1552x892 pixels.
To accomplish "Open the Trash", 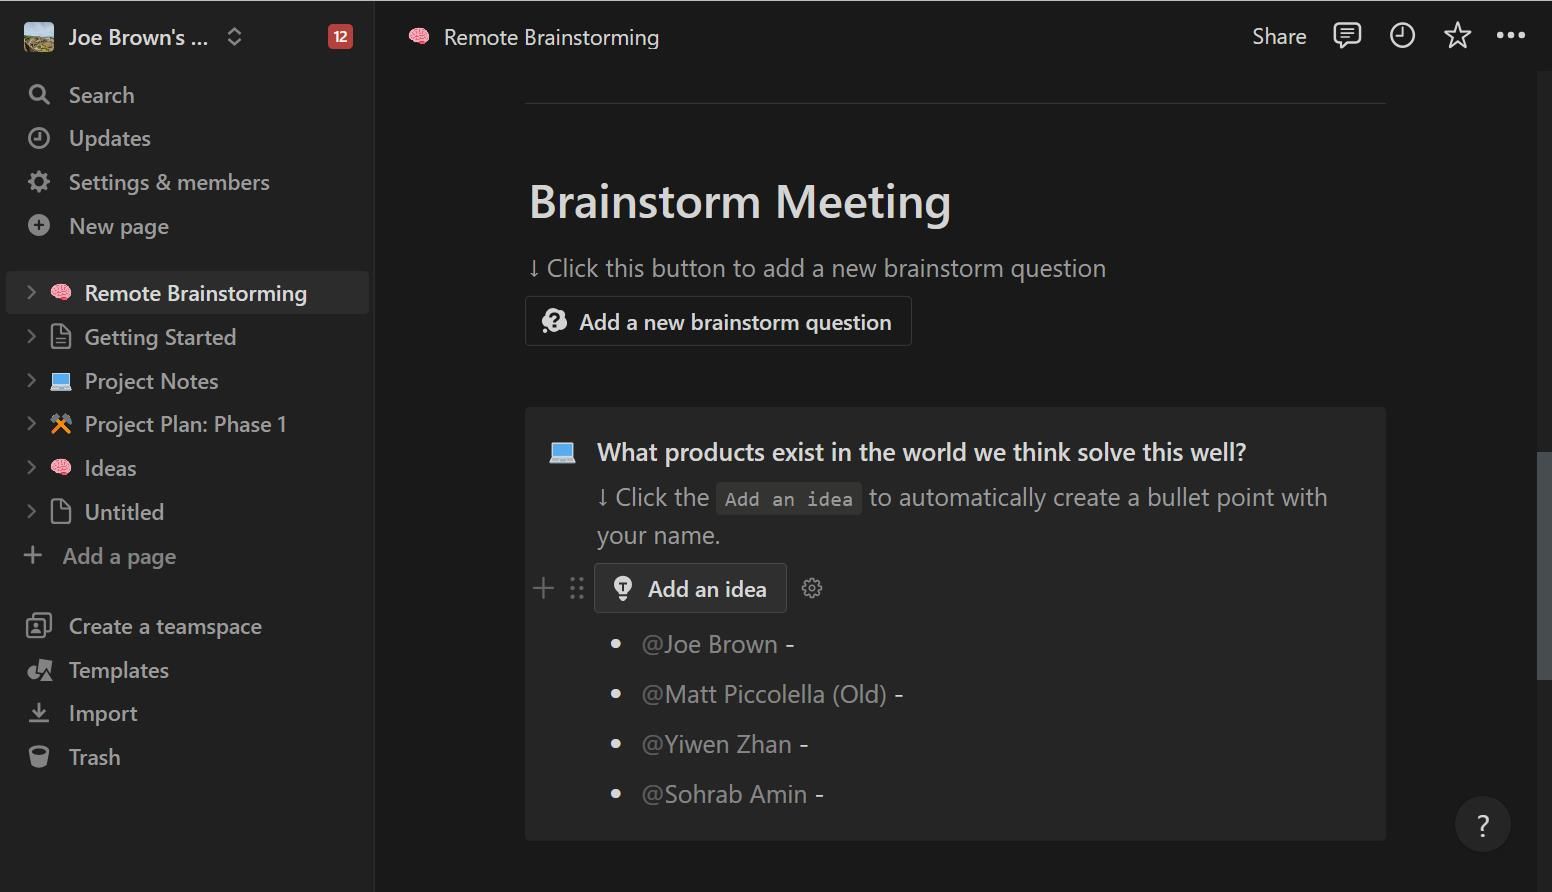I will [x=95, y=757].
